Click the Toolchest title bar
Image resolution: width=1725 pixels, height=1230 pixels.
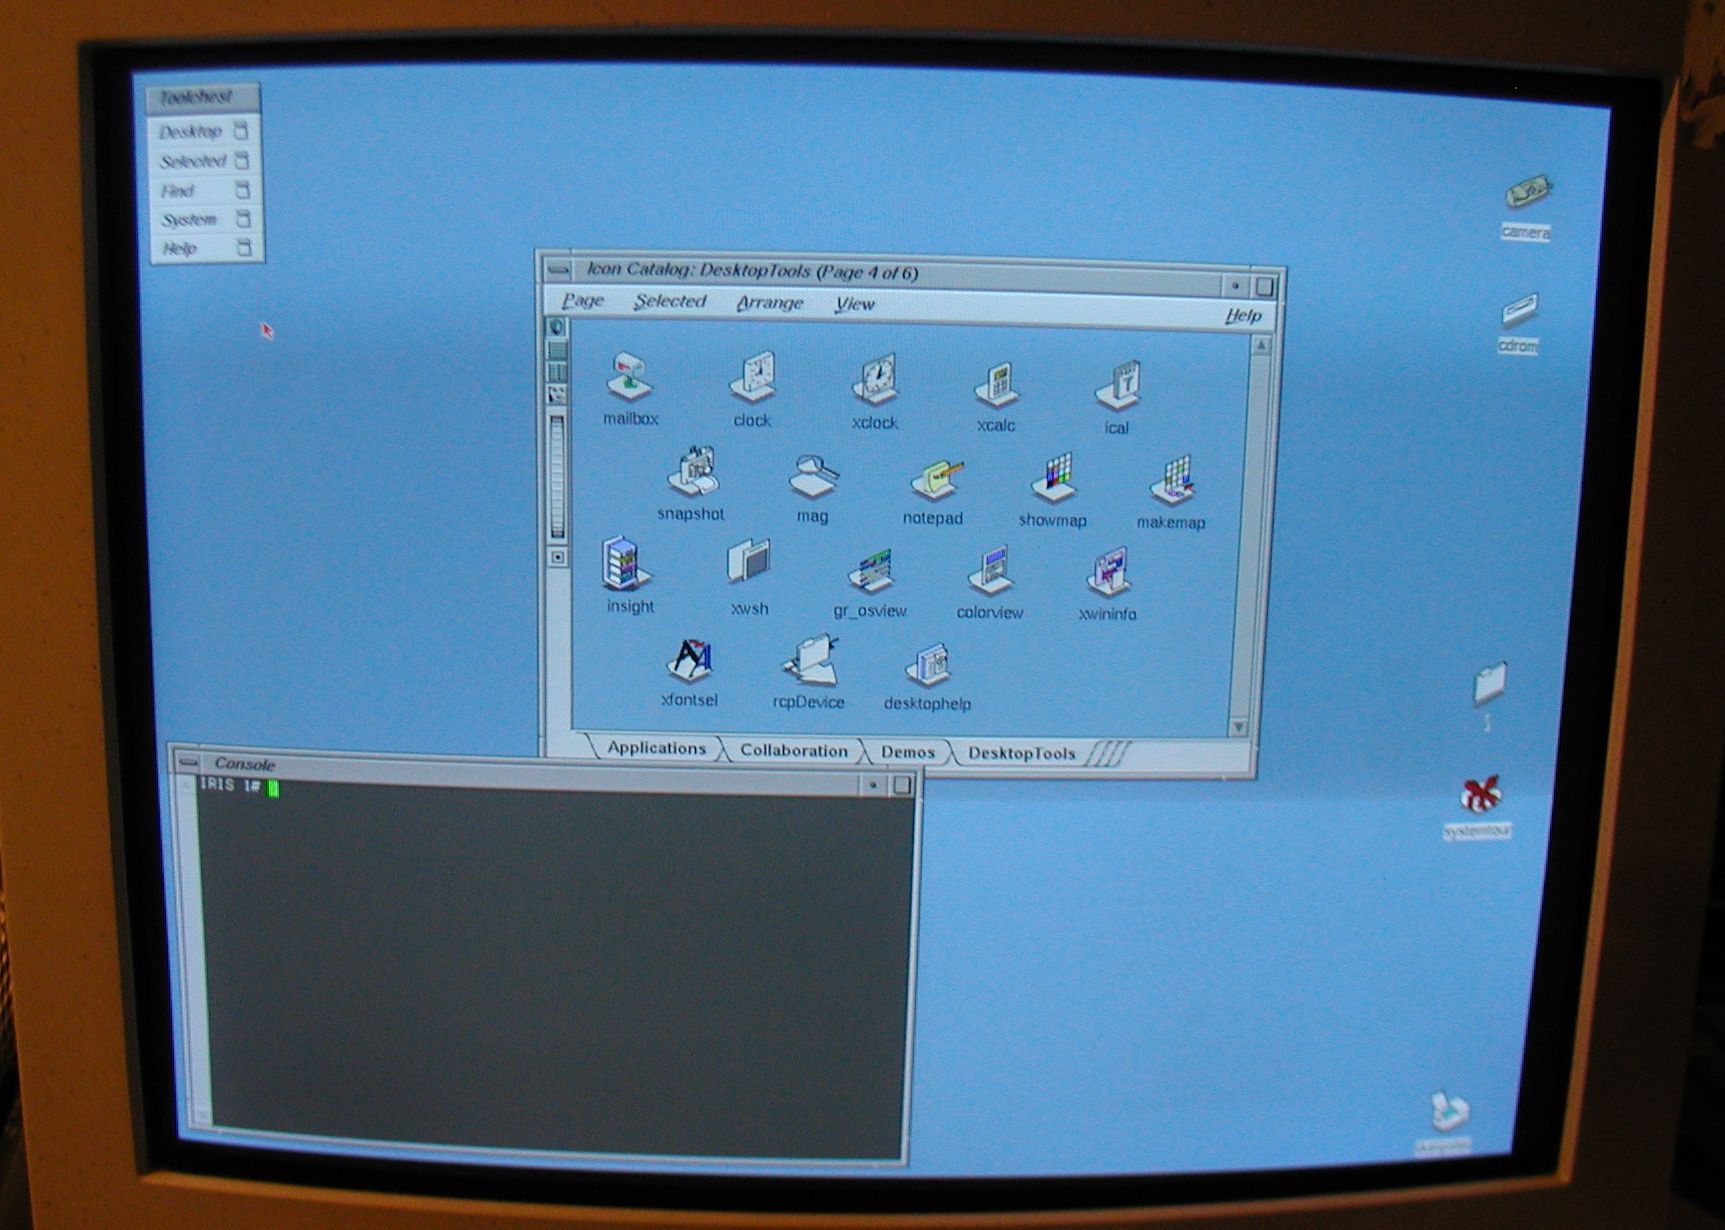(204, 98)
